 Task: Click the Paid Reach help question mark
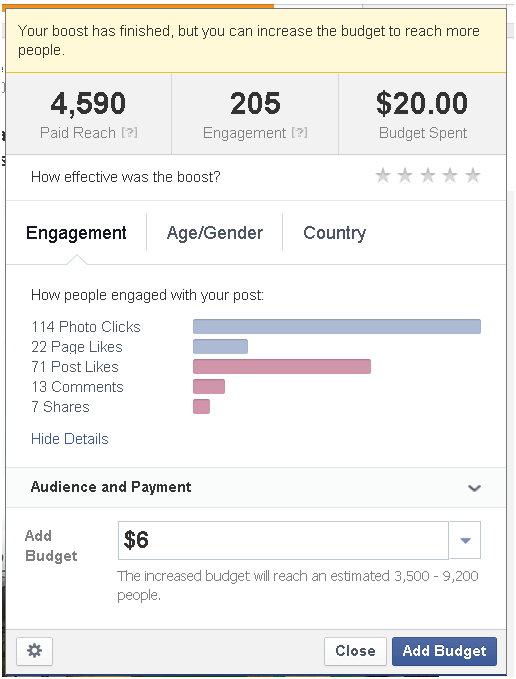tap(129, 133)
